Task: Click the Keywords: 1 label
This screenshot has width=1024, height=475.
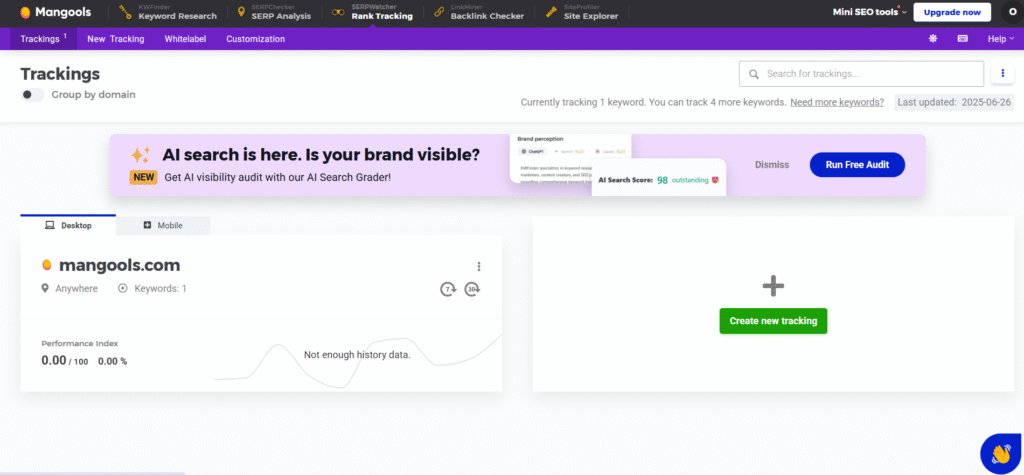Action: coord(161,288)
